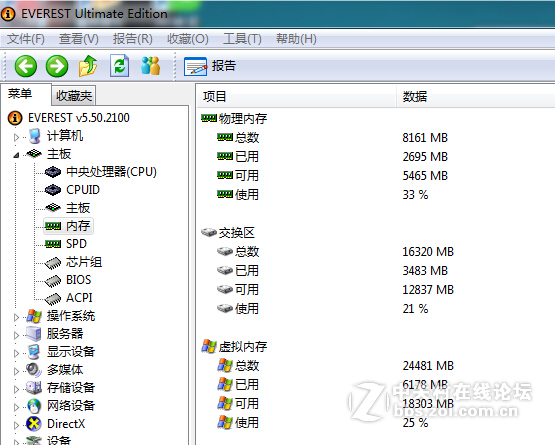Open the users/people toolbar icon
Screen dimensions: 555x445
tap(150, 66)
